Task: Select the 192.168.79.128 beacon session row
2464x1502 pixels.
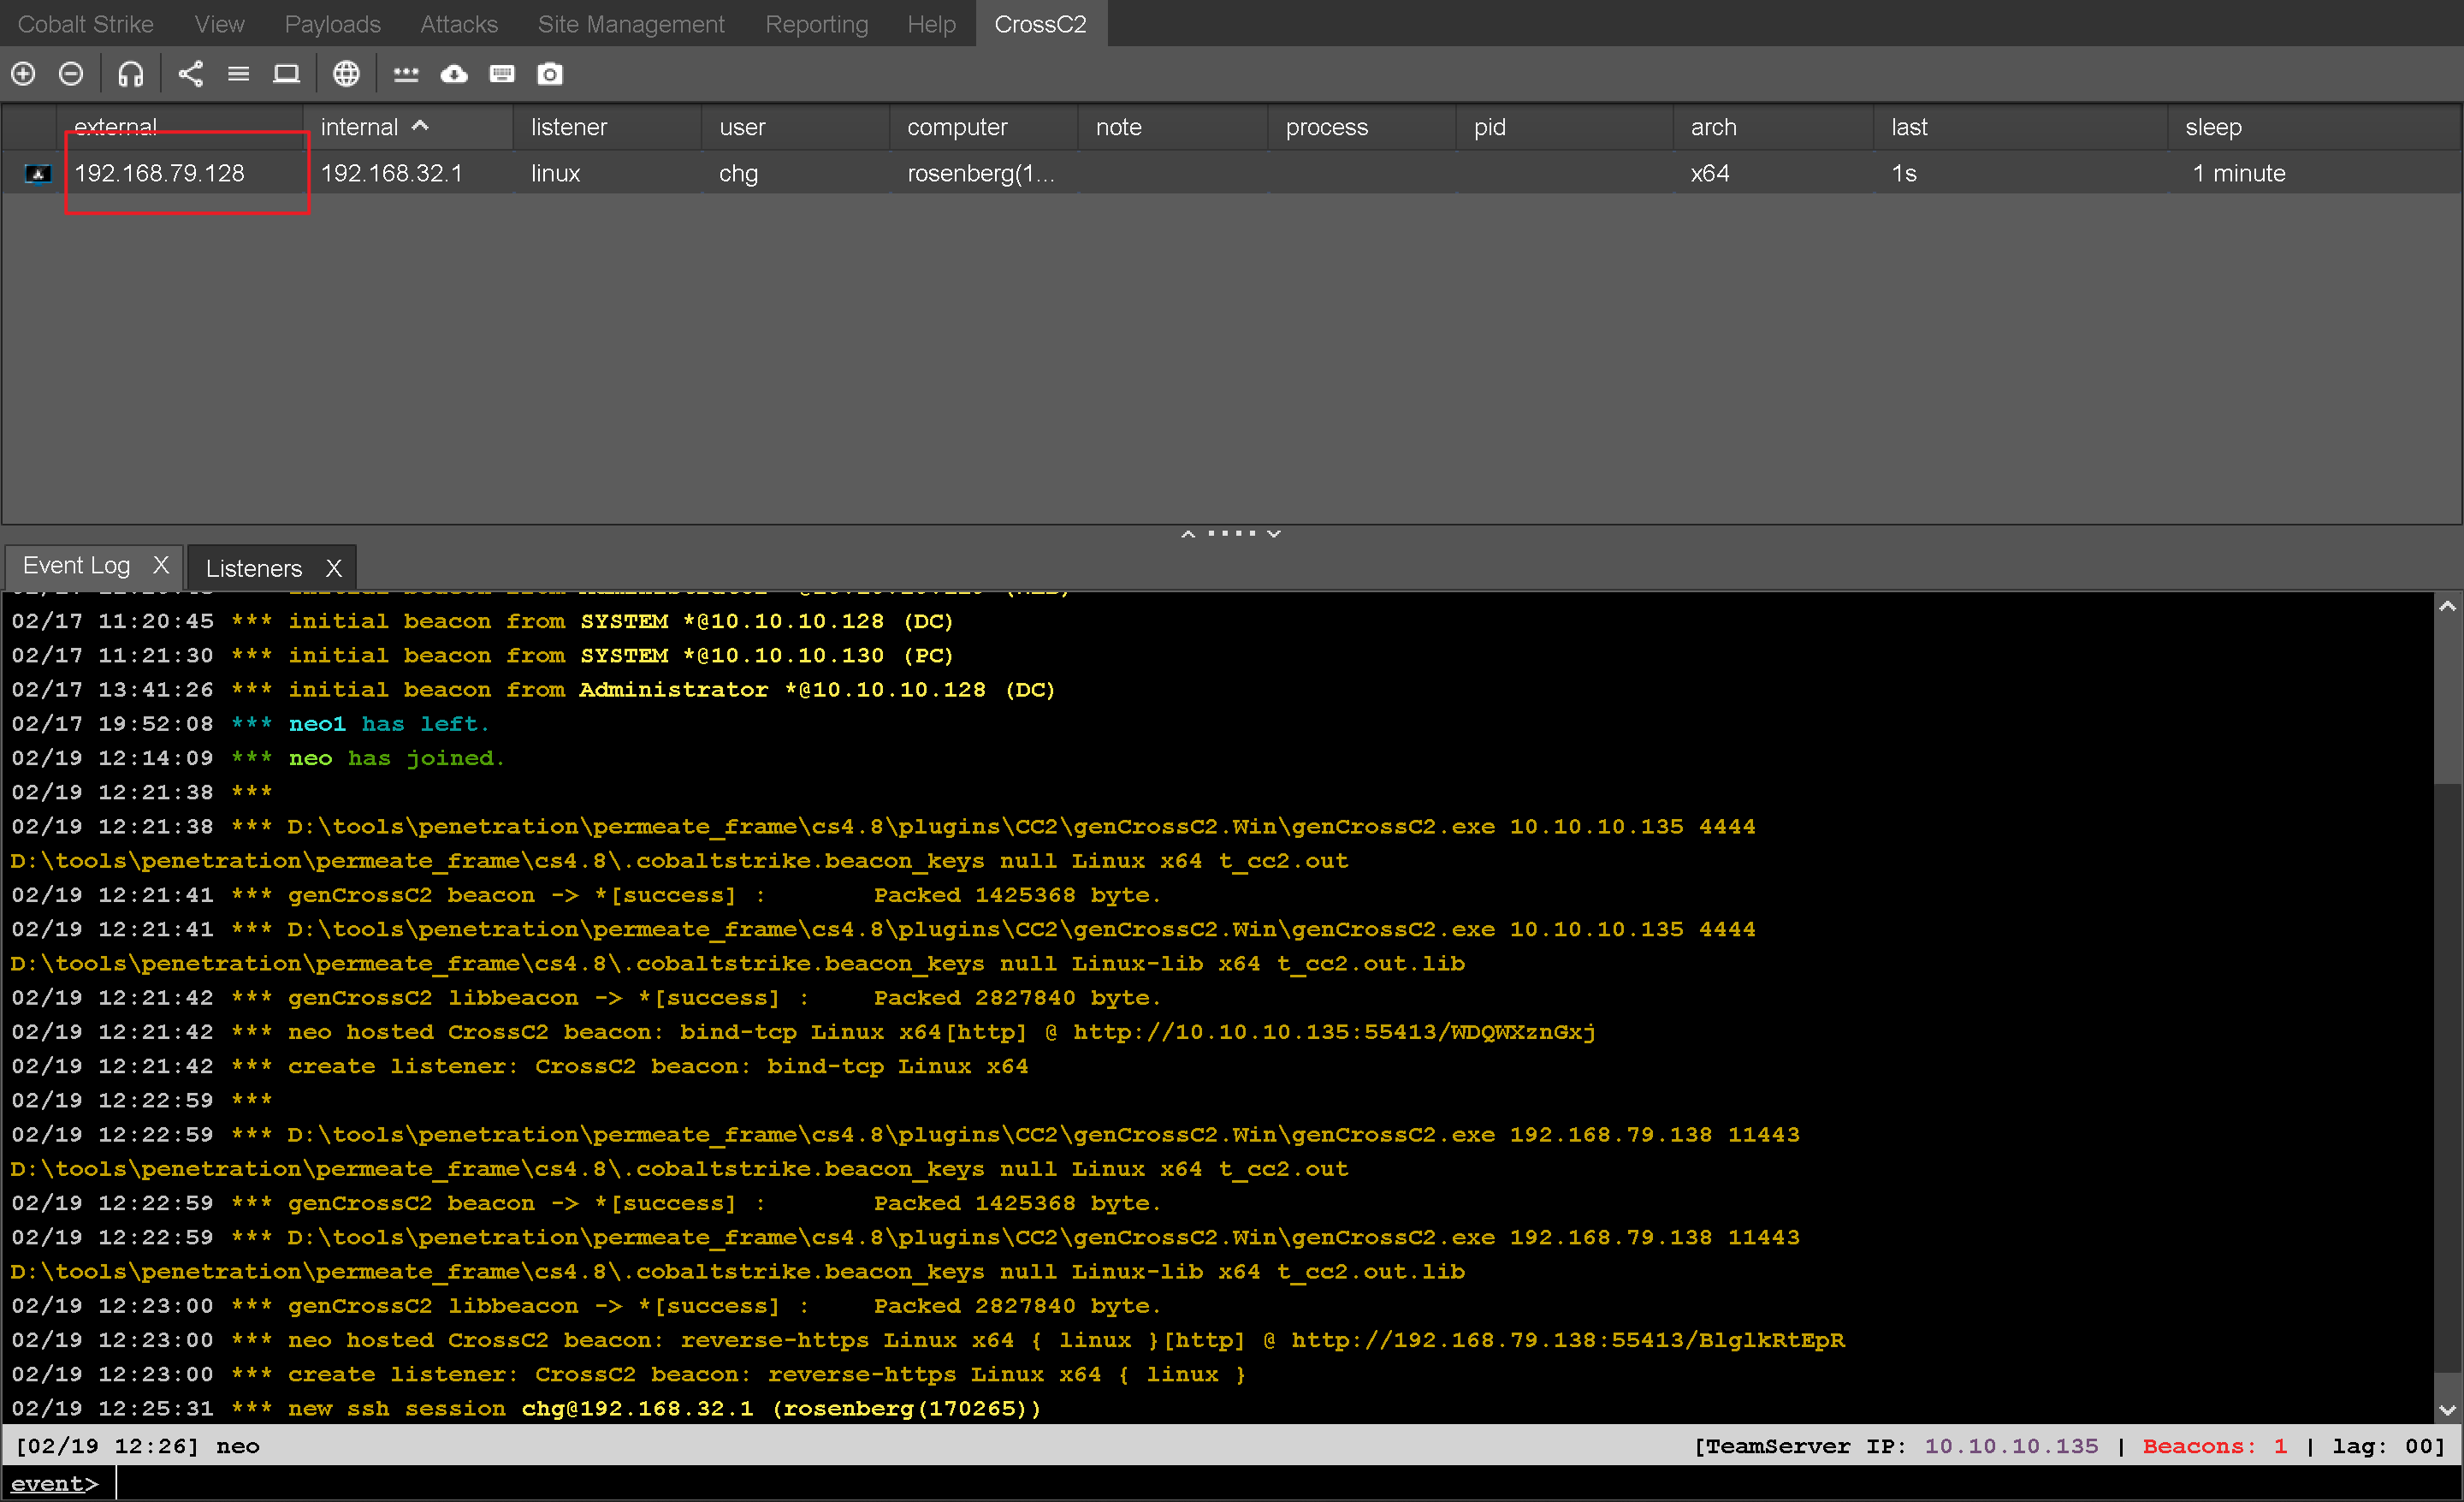Action: pyautogui.click(x=160, y=173)
